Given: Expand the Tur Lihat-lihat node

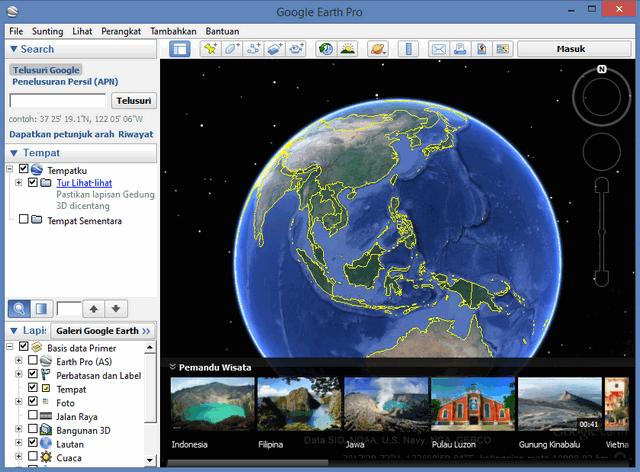Looking at the screenshot, I should pos(19,183).
